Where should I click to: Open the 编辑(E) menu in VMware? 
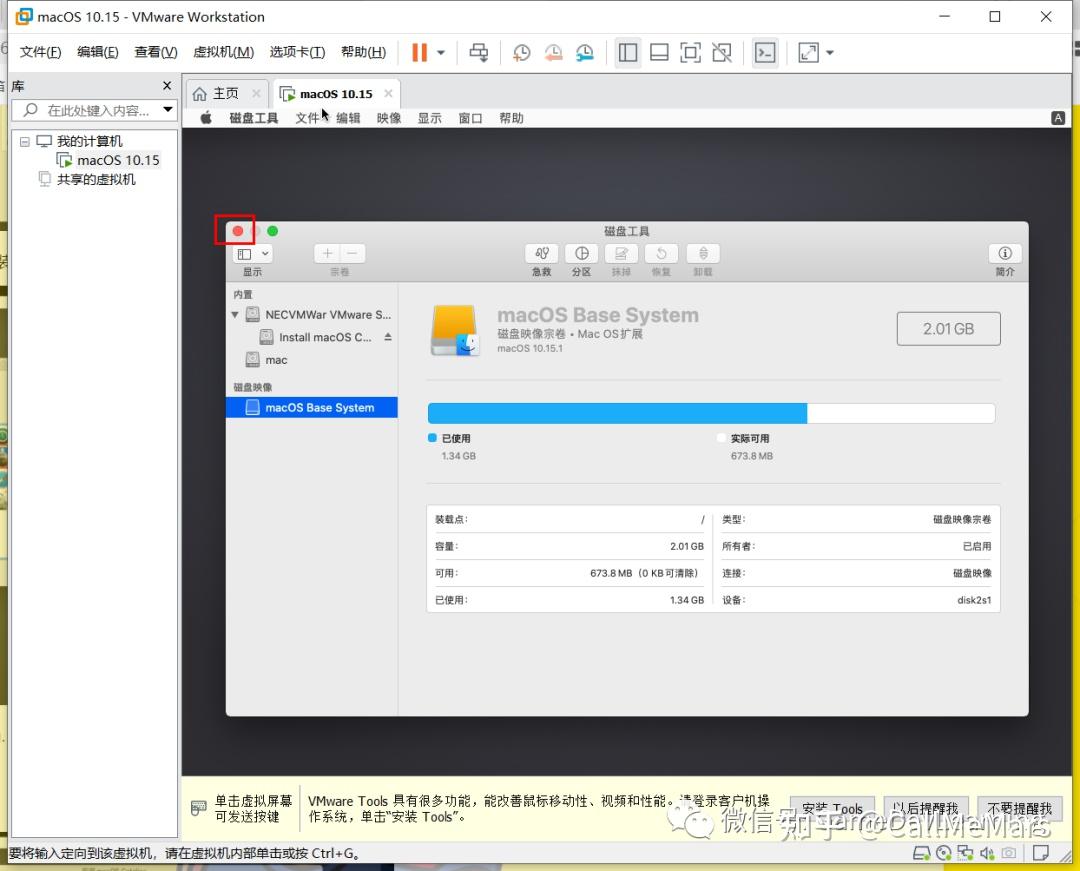(97, 52)
